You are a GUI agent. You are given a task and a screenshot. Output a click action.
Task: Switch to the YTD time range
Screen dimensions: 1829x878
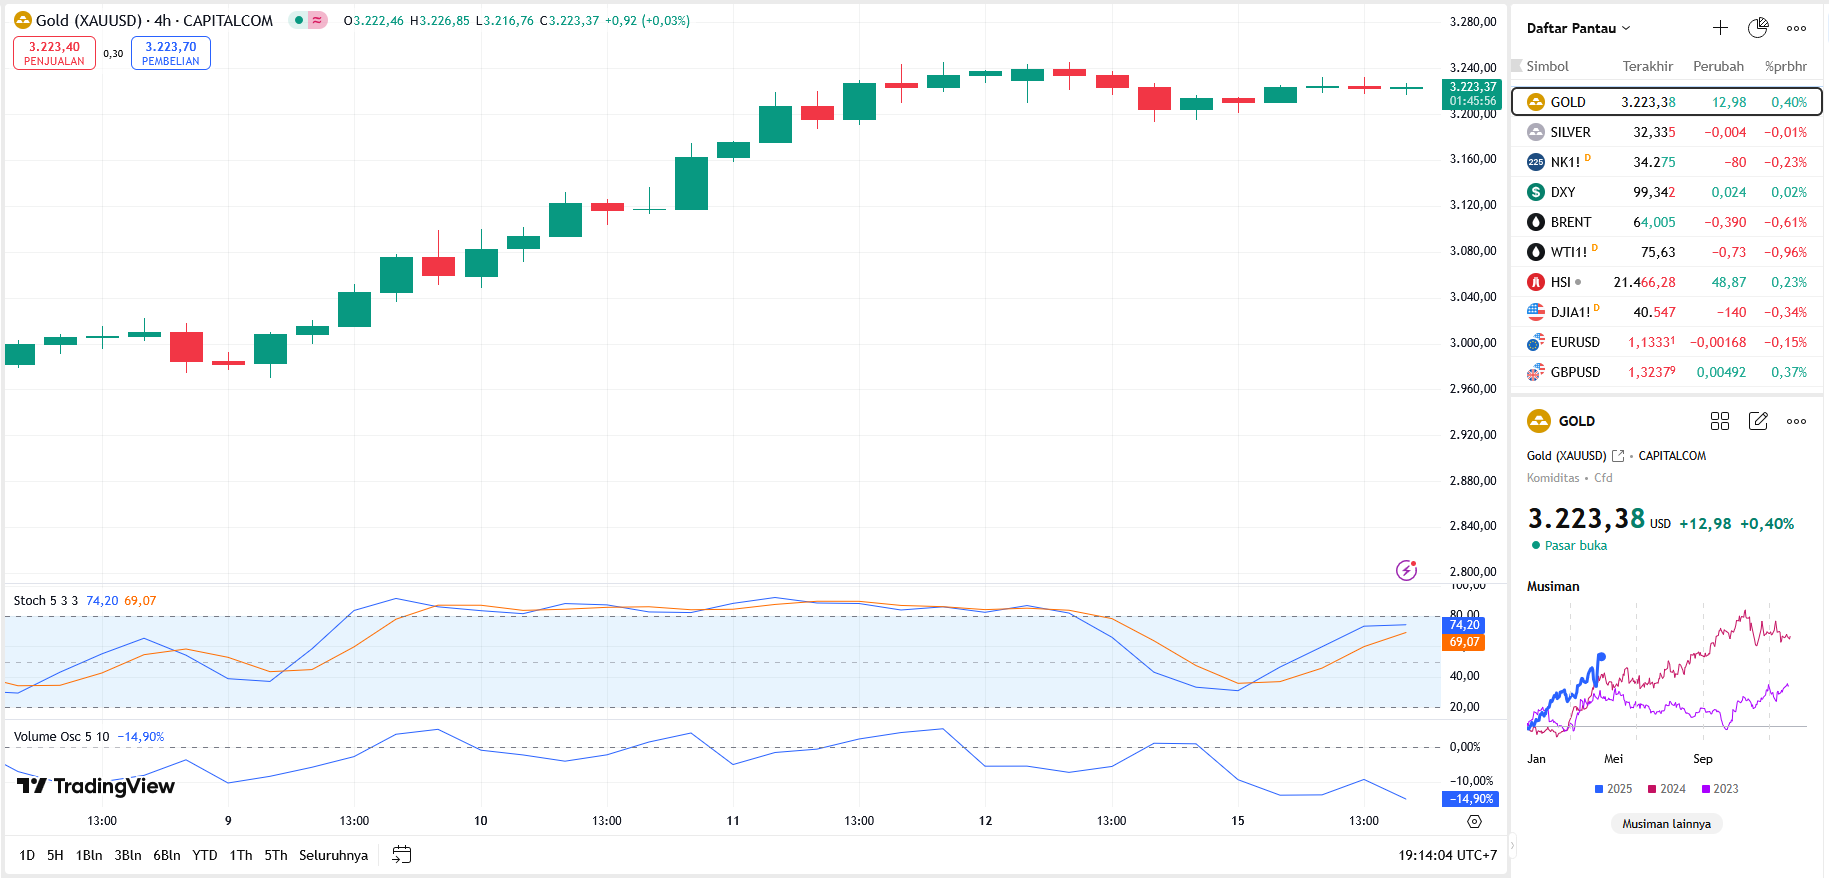click(x=204, y=855)
